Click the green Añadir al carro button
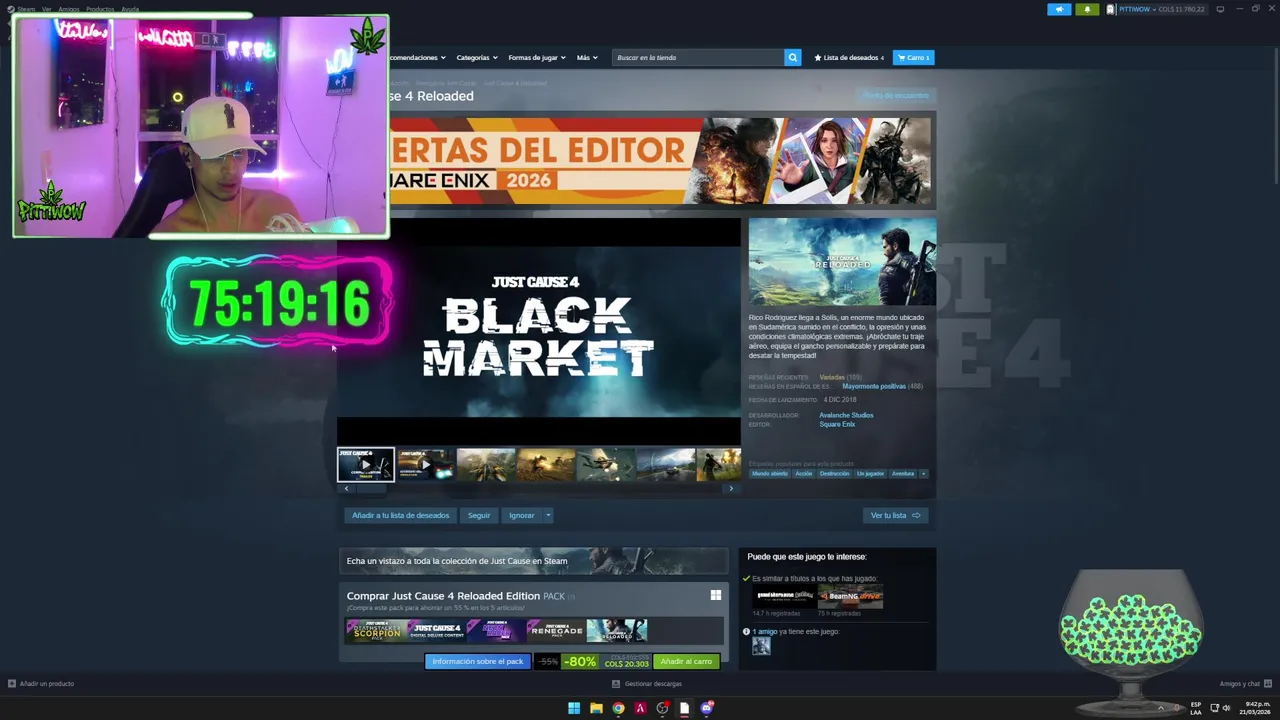 [686, 661]
